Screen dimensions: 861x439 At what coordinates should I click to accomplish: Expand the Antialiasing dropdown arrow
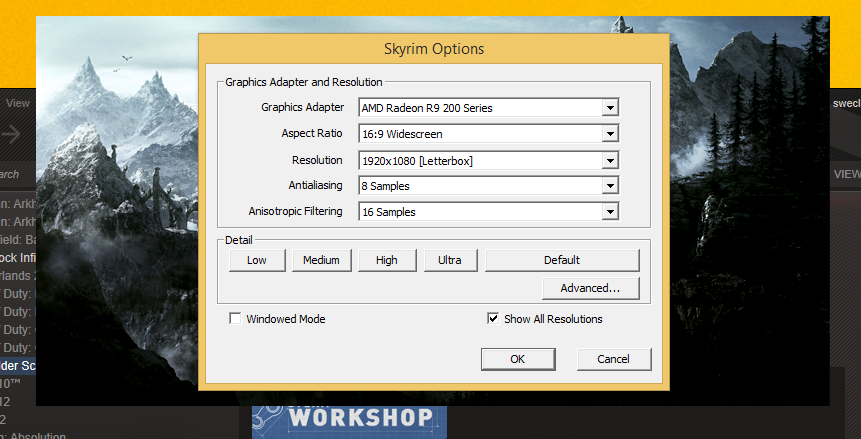(610, 186)
